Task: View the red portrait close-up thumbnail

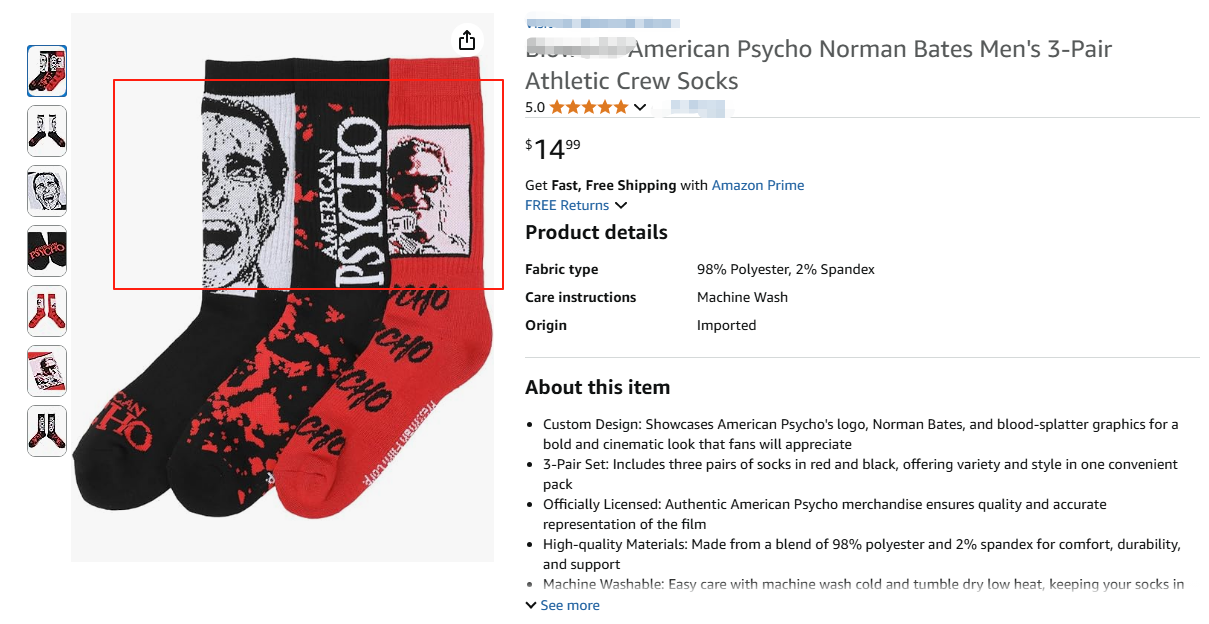Action: pyautogui.click(x=47, y=371)
